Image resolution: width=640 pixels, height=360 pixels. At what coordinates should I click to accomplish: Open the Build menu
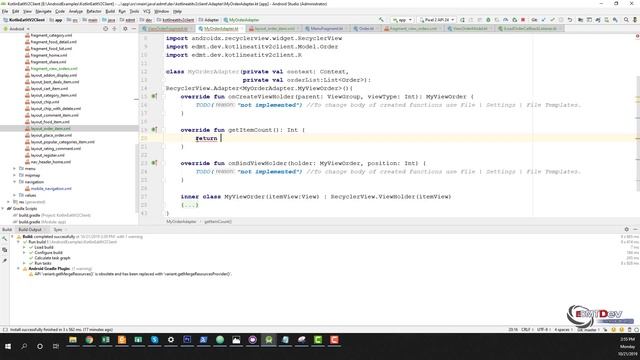[x=110, y=11]
